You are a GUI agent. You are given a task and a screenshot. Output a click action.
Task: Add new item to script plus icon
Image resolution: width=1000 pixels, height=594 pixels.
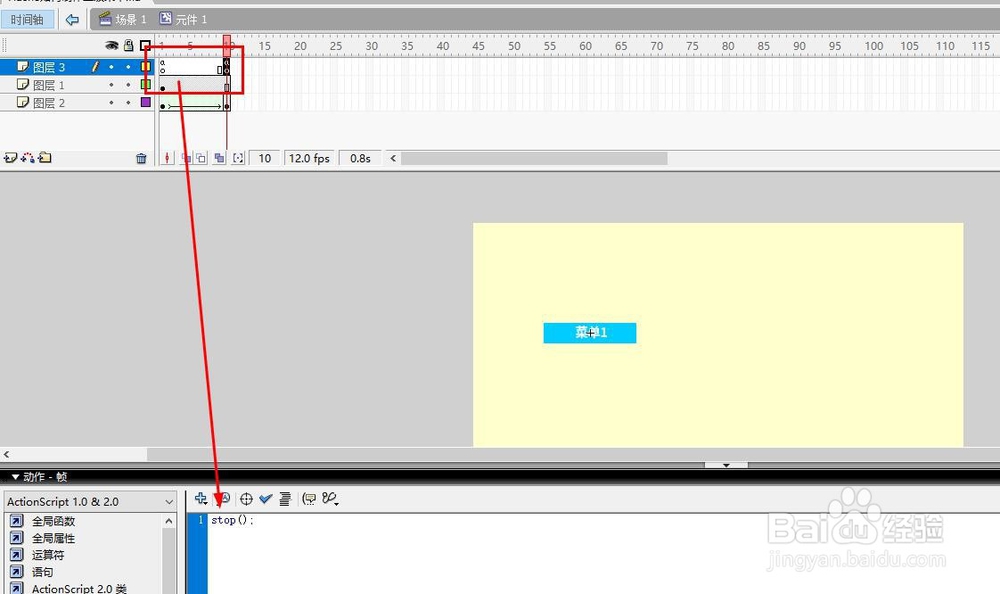(x=201, y=498)
